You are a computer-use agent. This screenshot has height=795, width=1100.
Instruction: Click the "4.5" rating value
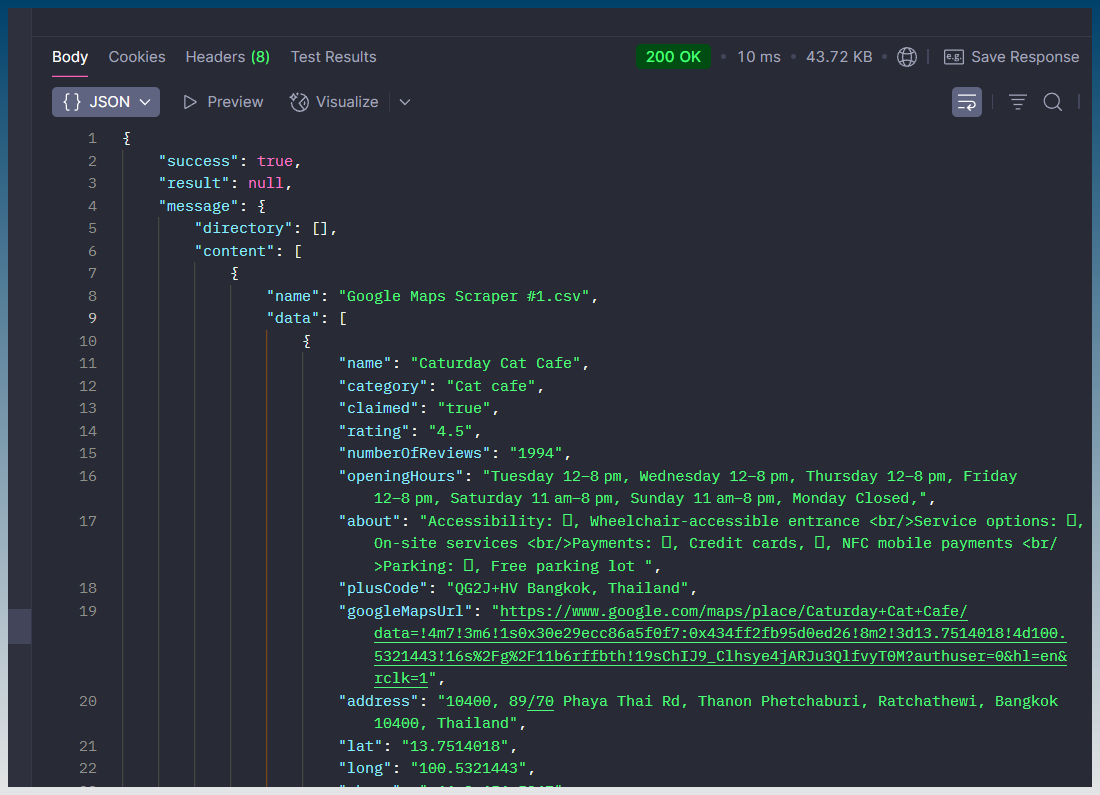(450, 431)
